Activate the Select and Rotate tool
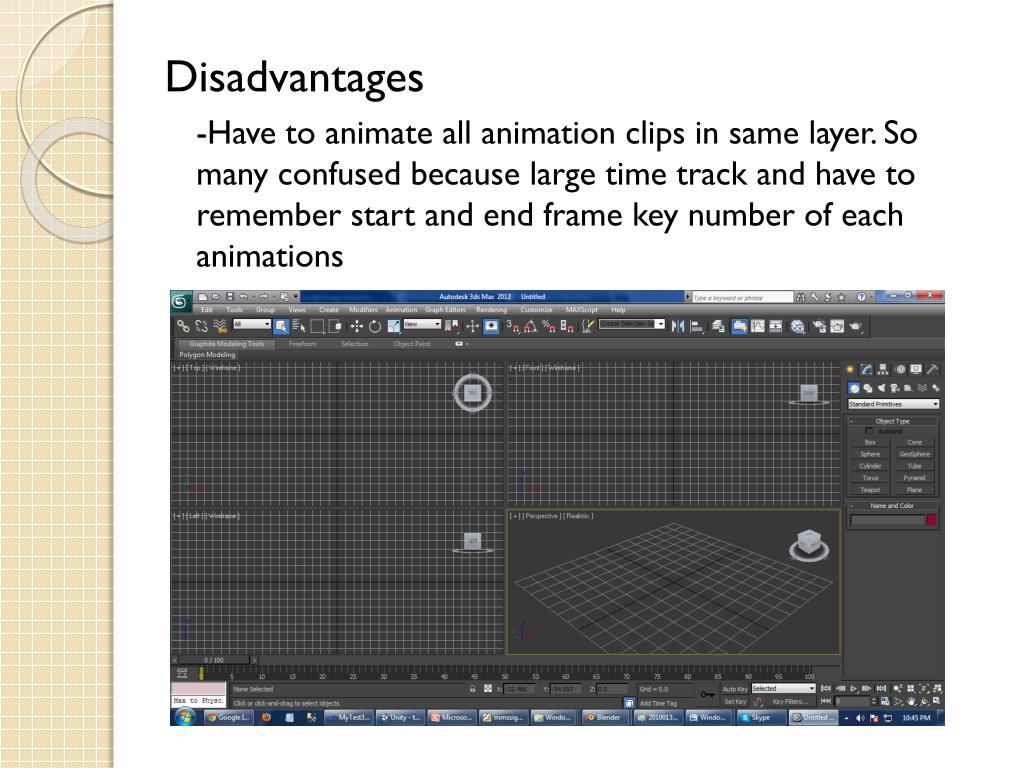Image resolution: width=1024 pixels, height=768 pixels. click(x=375, y=325)
